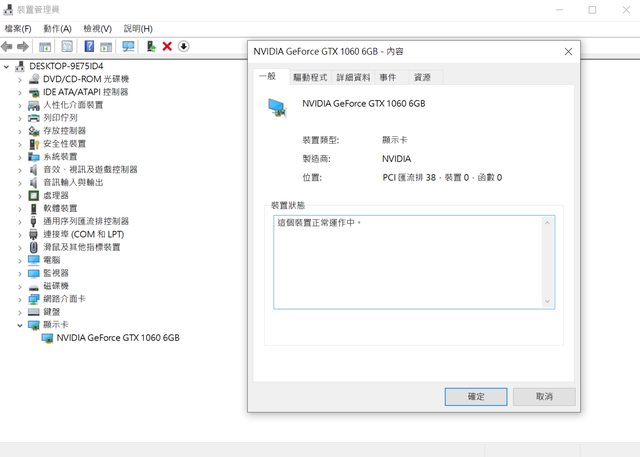This screenshot has height=457, width=640.
Task: Click the back arrow in toolbar
Action: click(x=7, y=46)
